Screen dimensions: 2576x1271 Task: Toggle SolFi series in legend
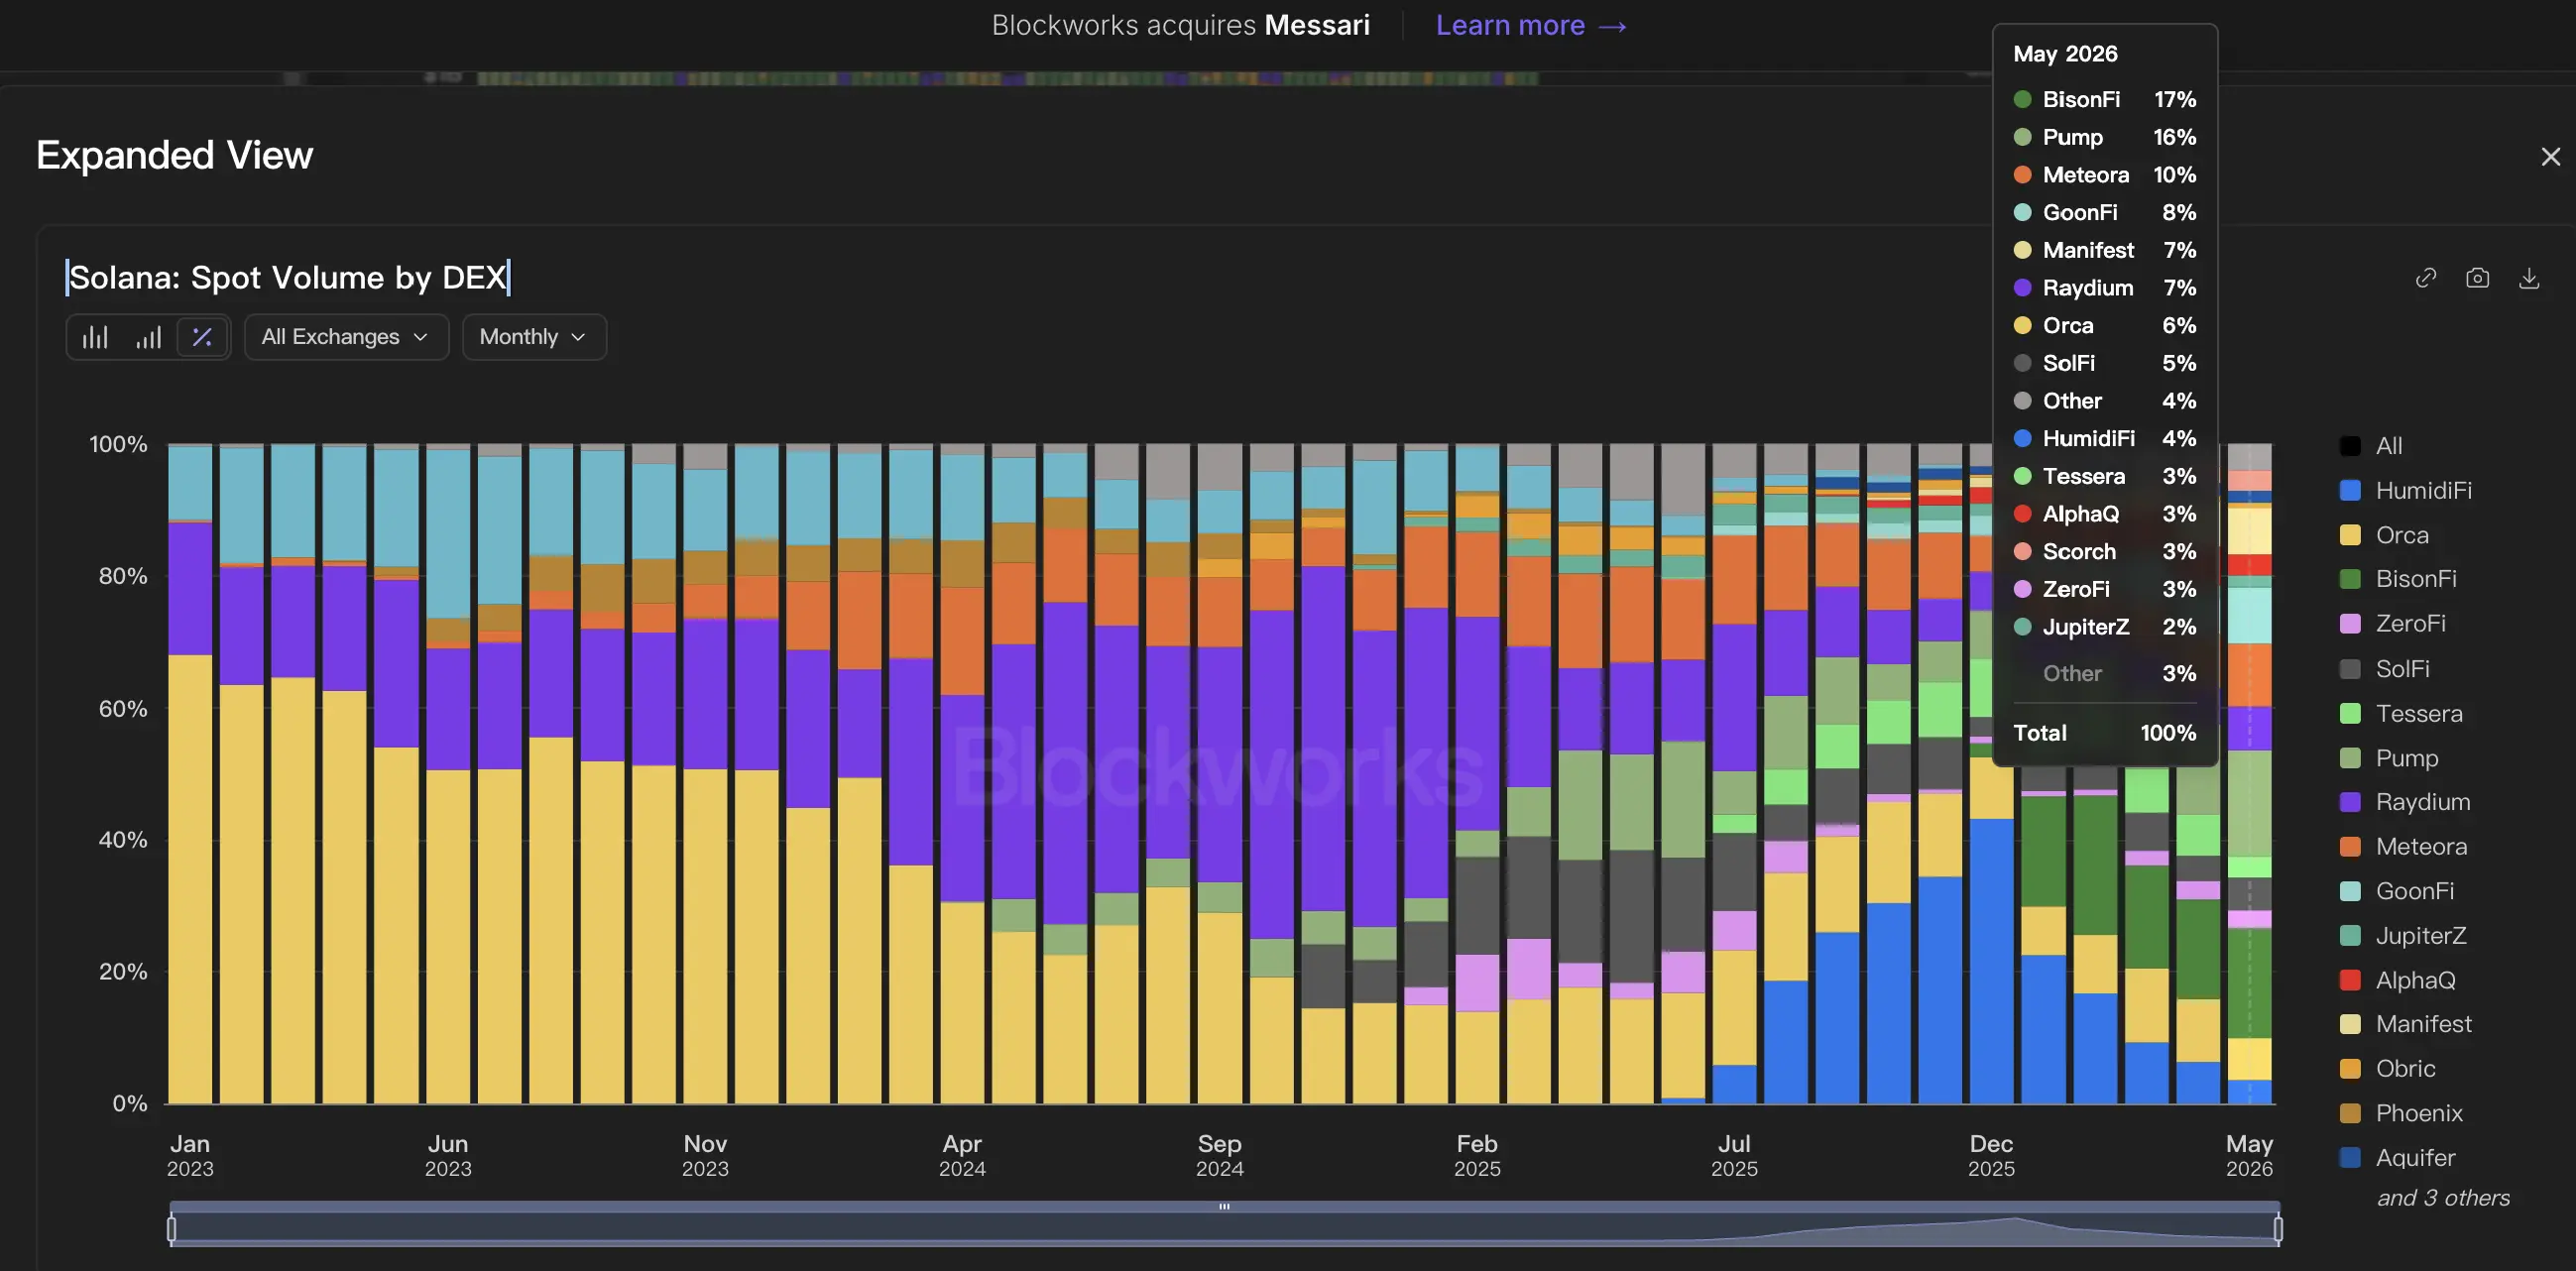point(2385,669)
